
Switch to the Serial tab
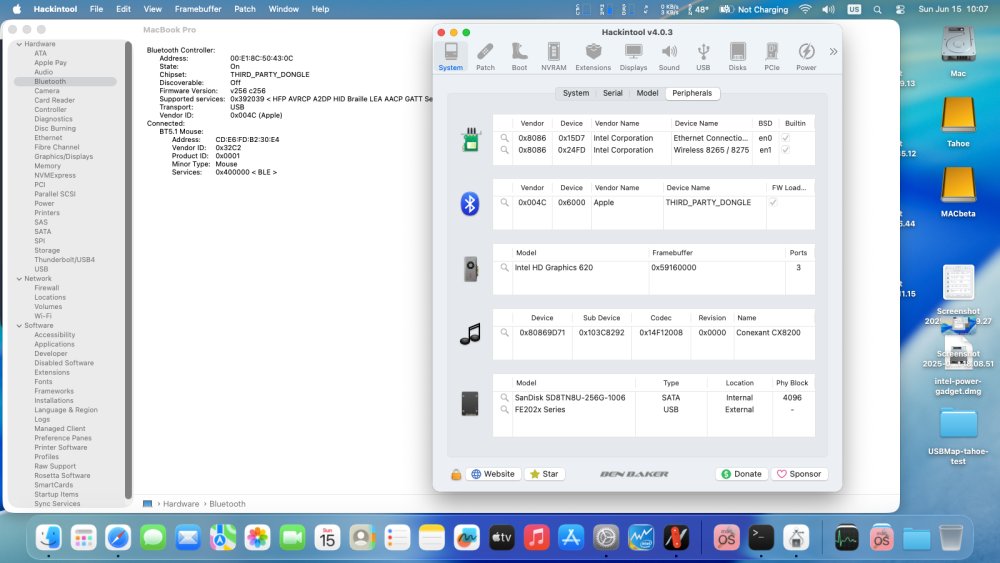coord(612,93)
